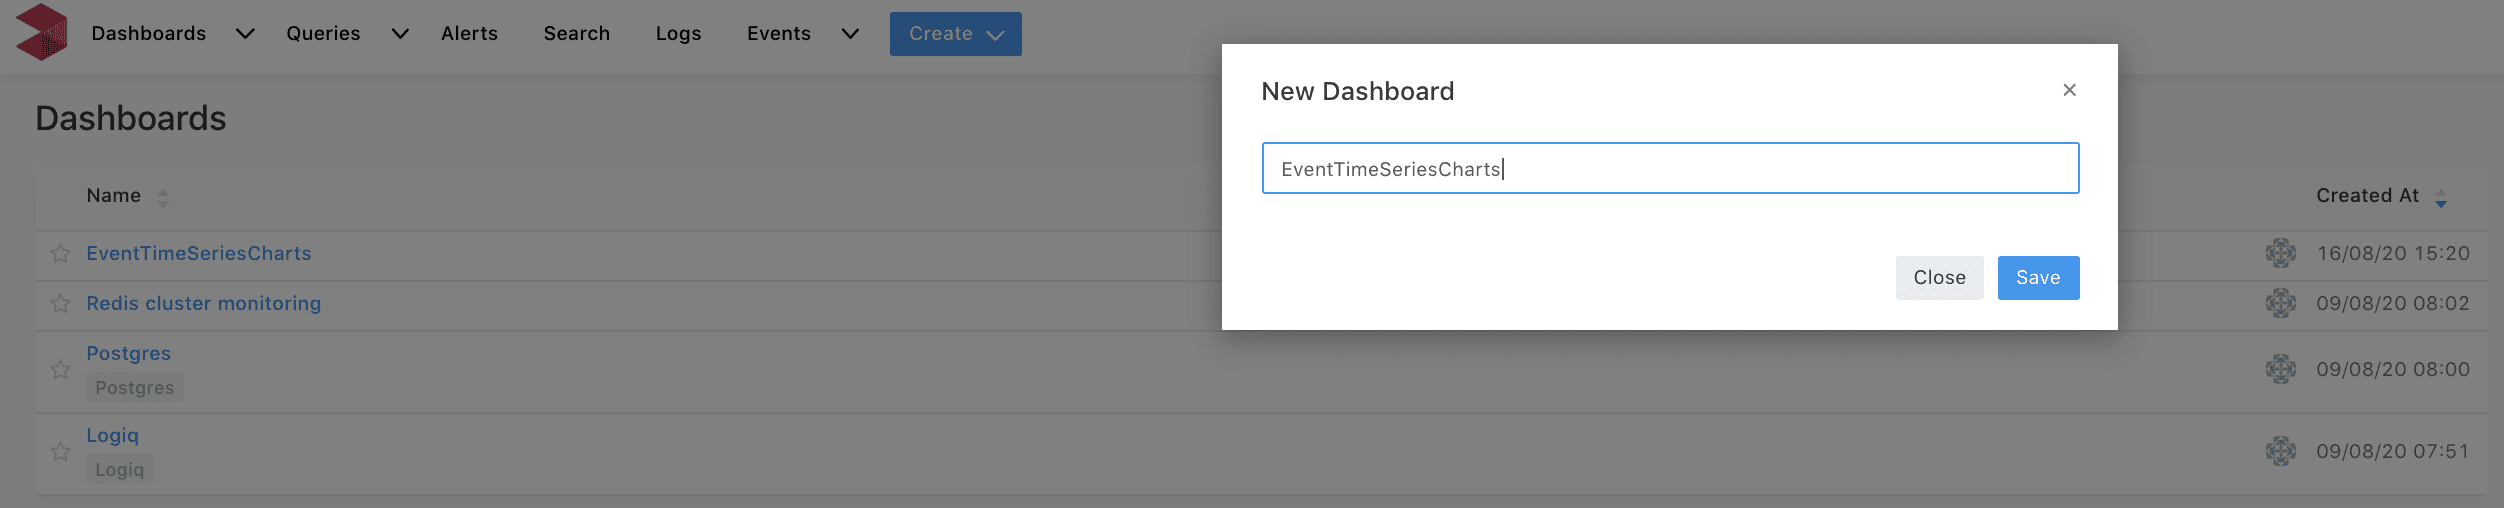Mark the Logiq dashboard as favorite
The width and height of the screenshot is (2504, 508).
[x=61, y=452]
